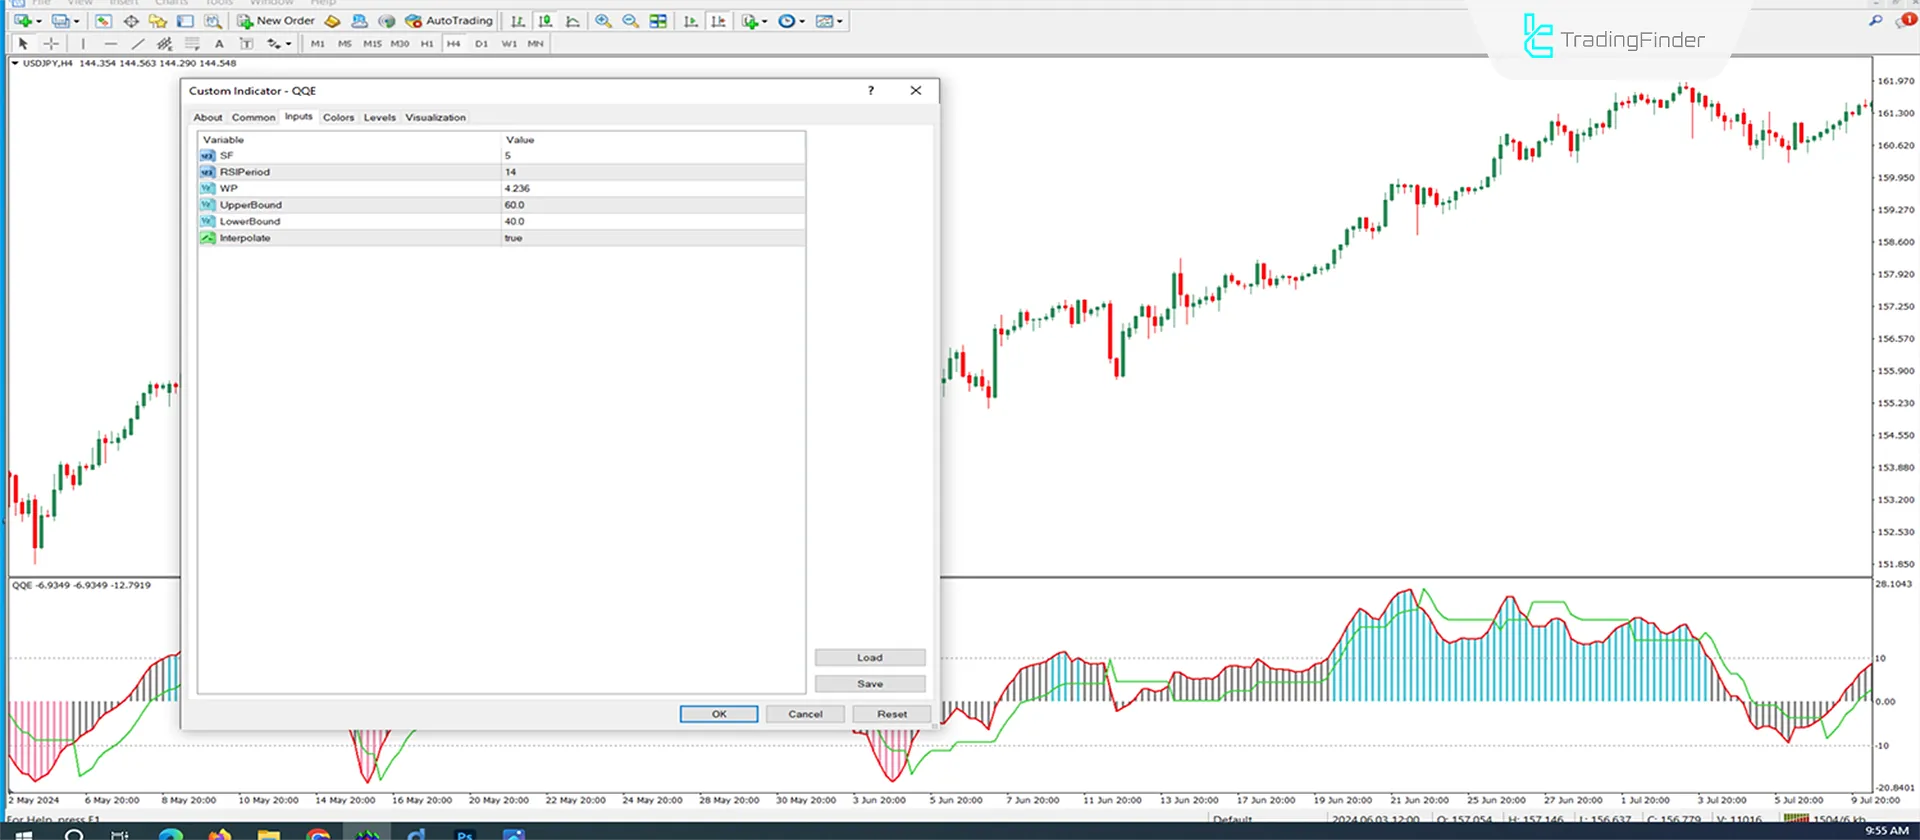Toggle the H4 timeframe button
The height and width of the screenshot is (840, 1920).
coord(453,44)
